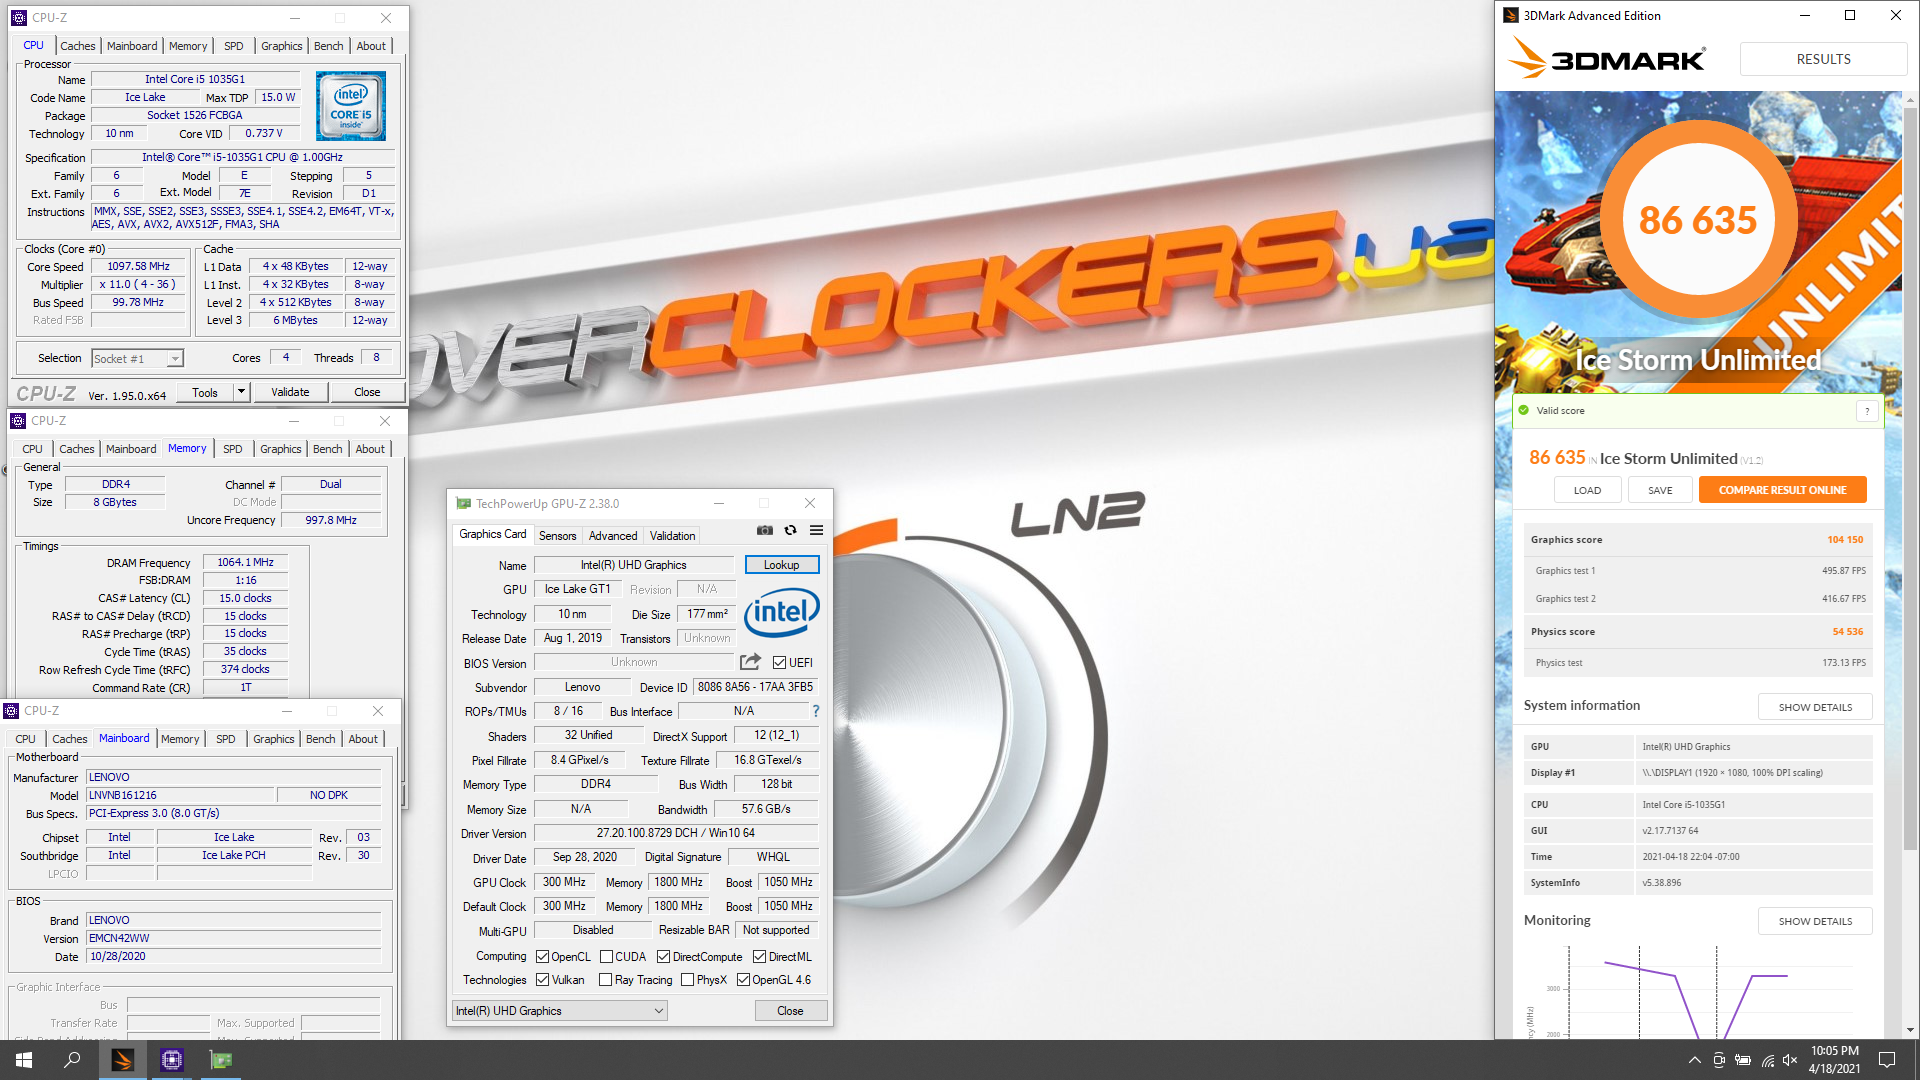
Task: Click COMPARE RESULT ONLINE button
Action: coord(1782,490)
